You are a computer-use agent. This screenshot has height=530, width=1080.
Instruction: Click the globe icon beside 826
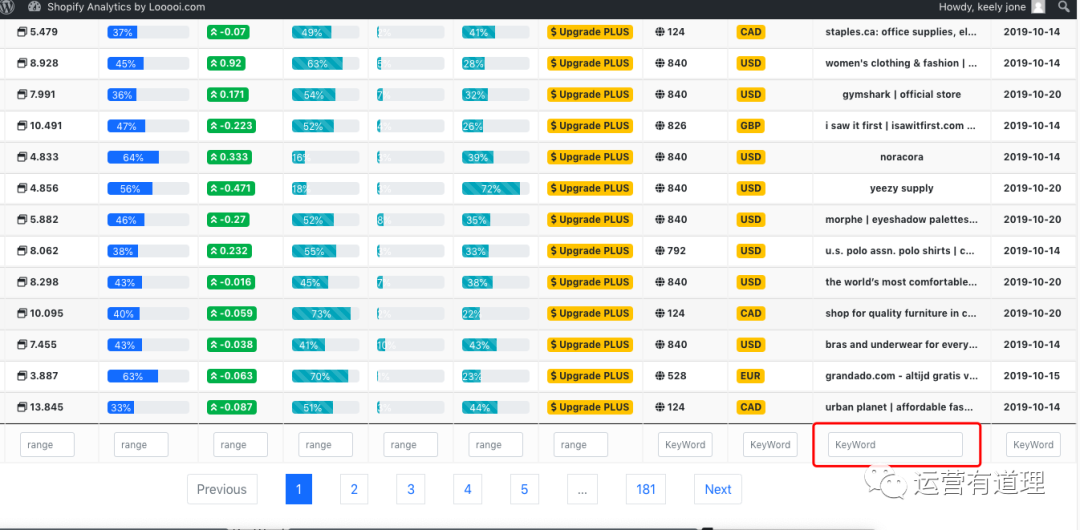pos(660,126)
